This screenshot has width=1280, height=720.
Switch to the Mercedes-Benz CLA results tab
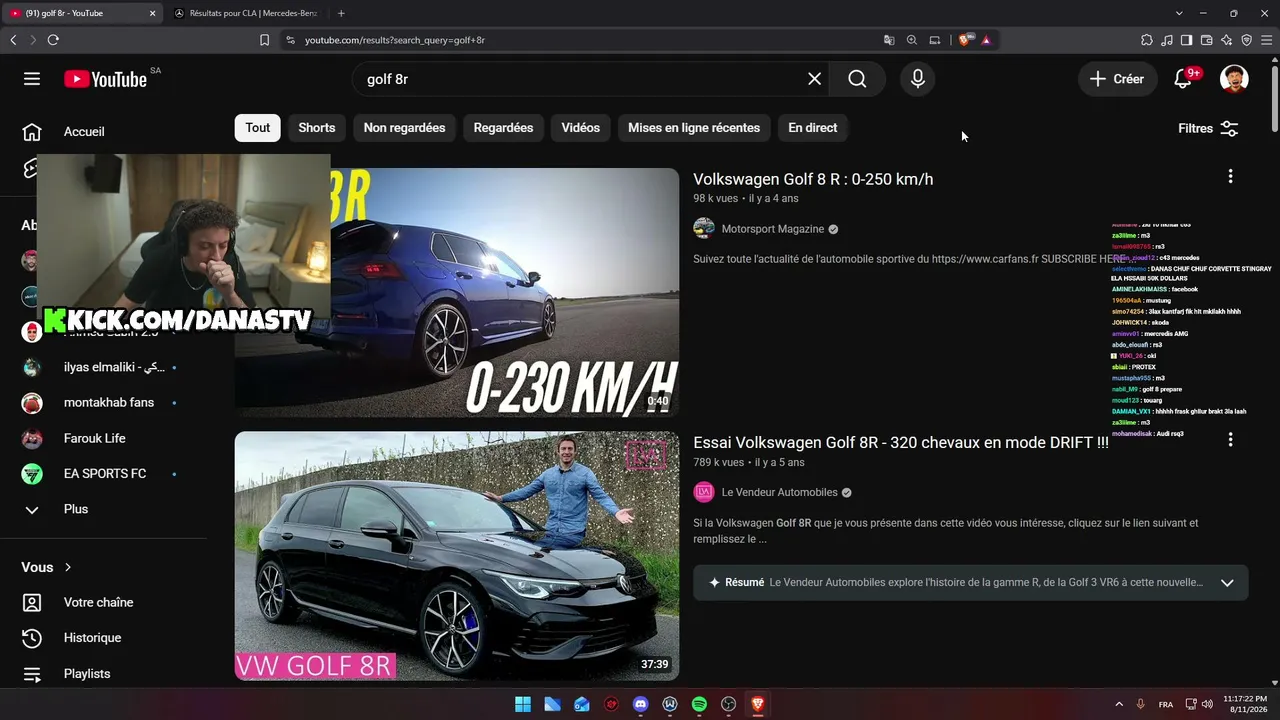point(247,13)
